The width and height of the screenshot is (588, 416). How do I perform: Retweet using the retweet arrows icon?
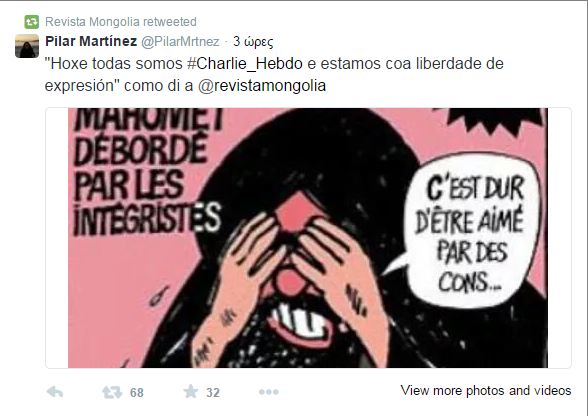click(x=112, y=392)
